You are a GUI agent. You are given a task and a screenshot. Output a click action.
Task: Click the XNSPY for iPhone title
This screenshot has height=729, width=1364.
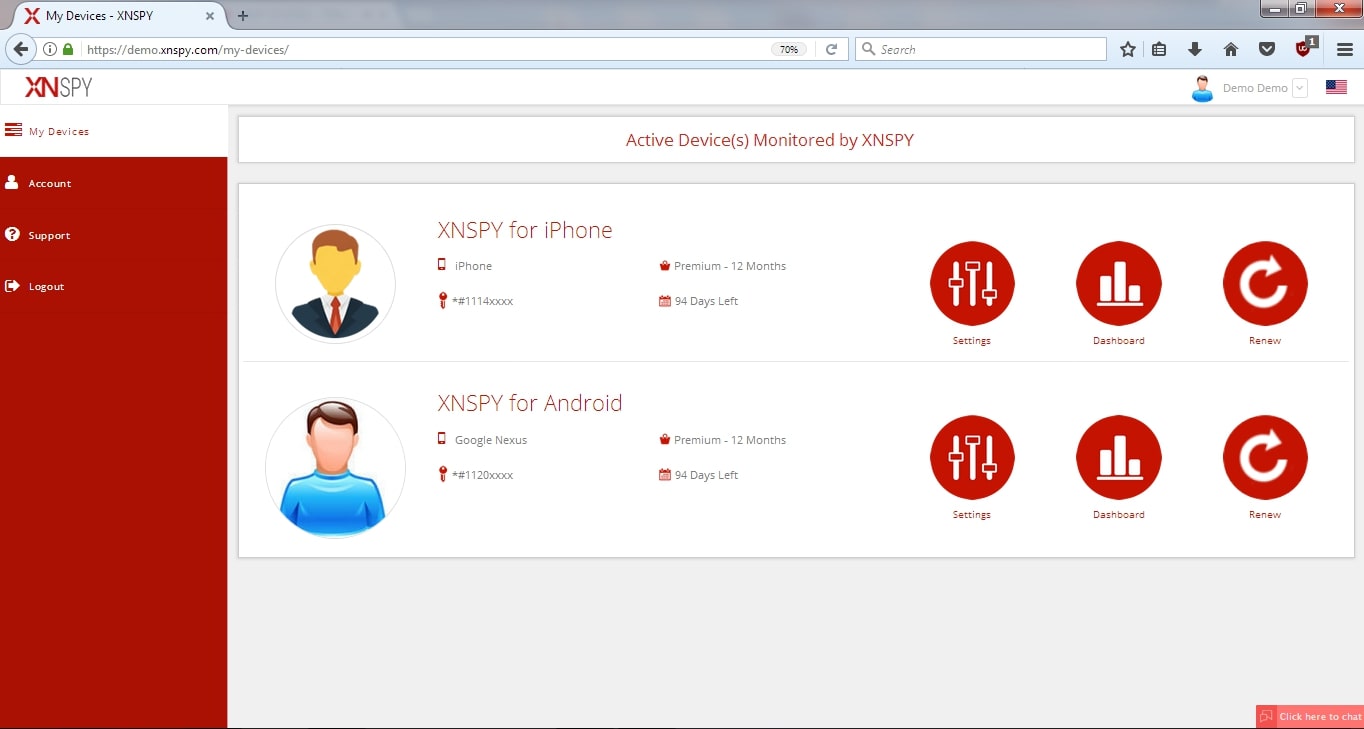(x=525, y=230)
